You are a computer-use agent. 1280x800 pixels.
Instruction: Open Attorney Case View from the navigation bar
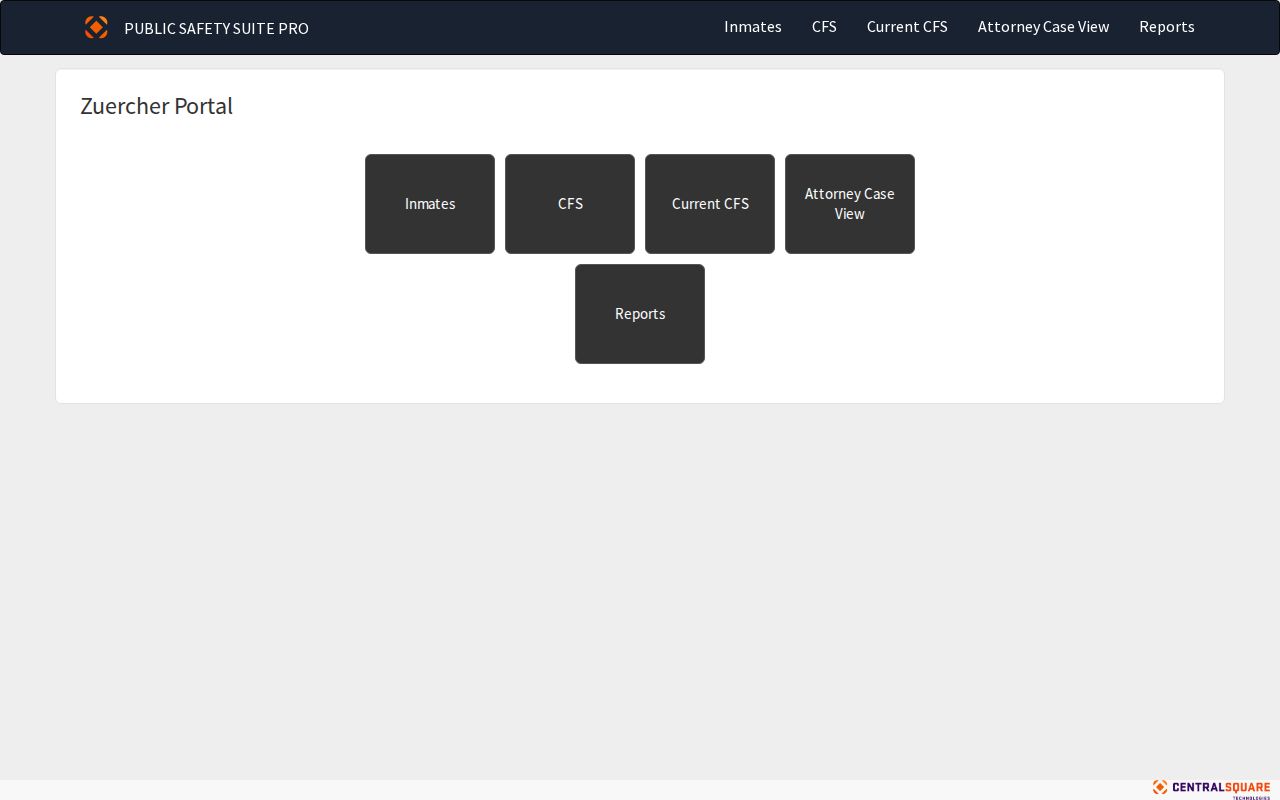(x=1043, y=27)
